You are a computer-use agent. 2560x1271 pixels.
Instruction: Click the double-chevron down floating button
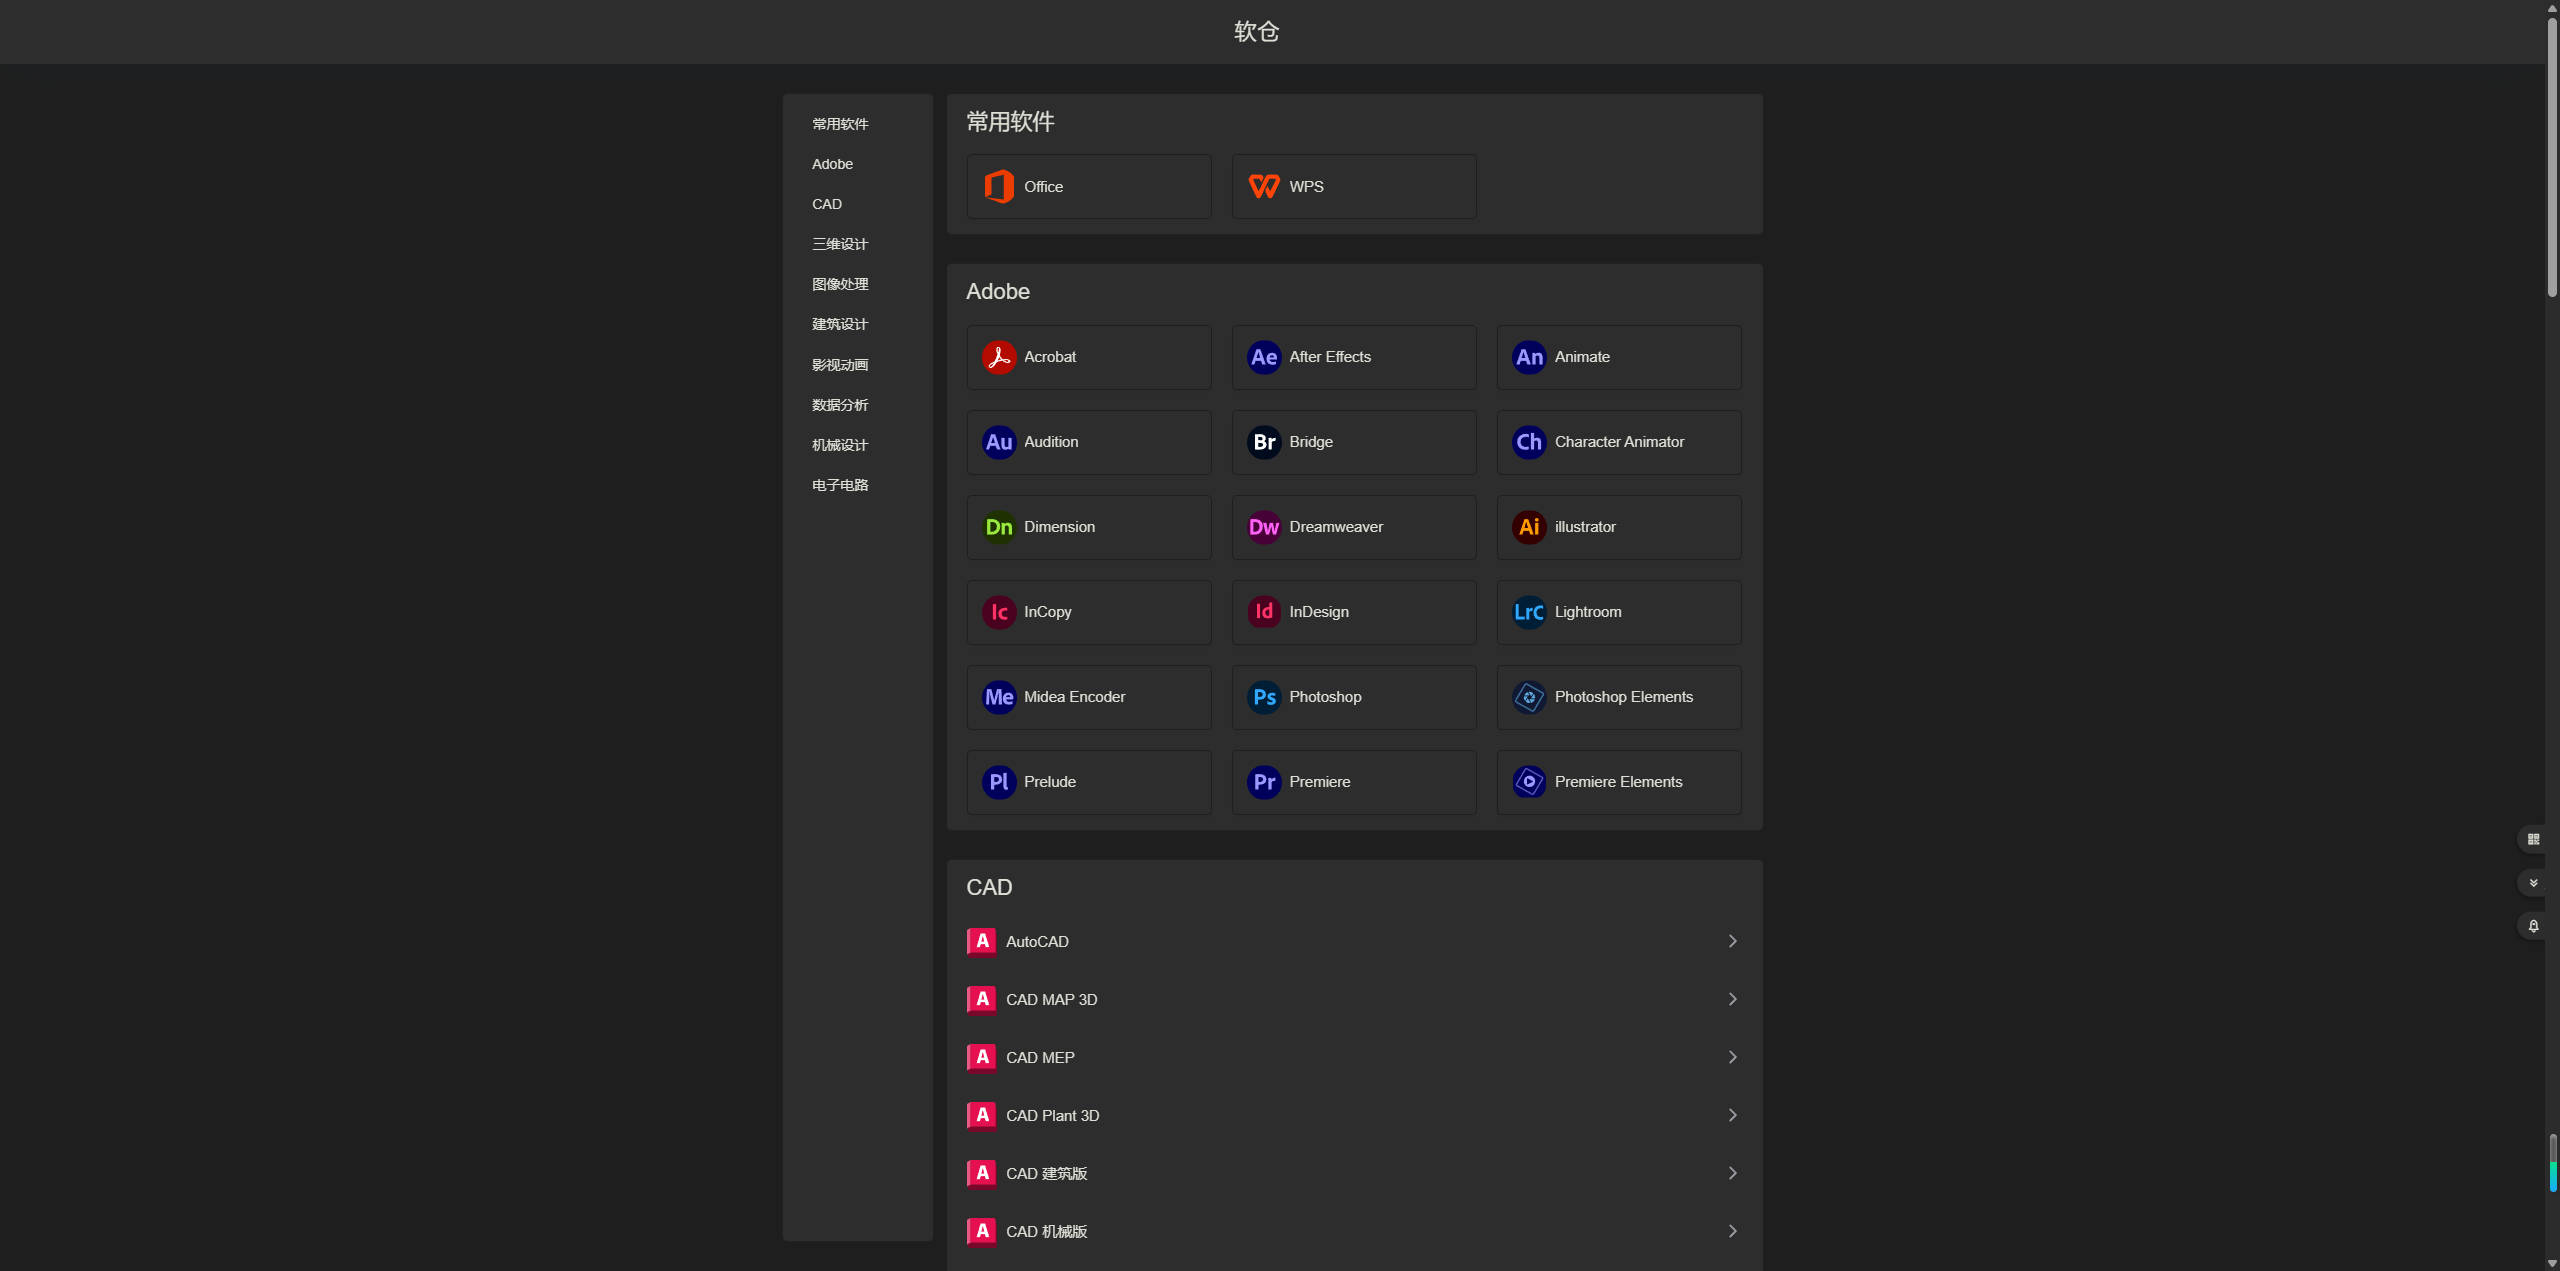click(2533, 883)
